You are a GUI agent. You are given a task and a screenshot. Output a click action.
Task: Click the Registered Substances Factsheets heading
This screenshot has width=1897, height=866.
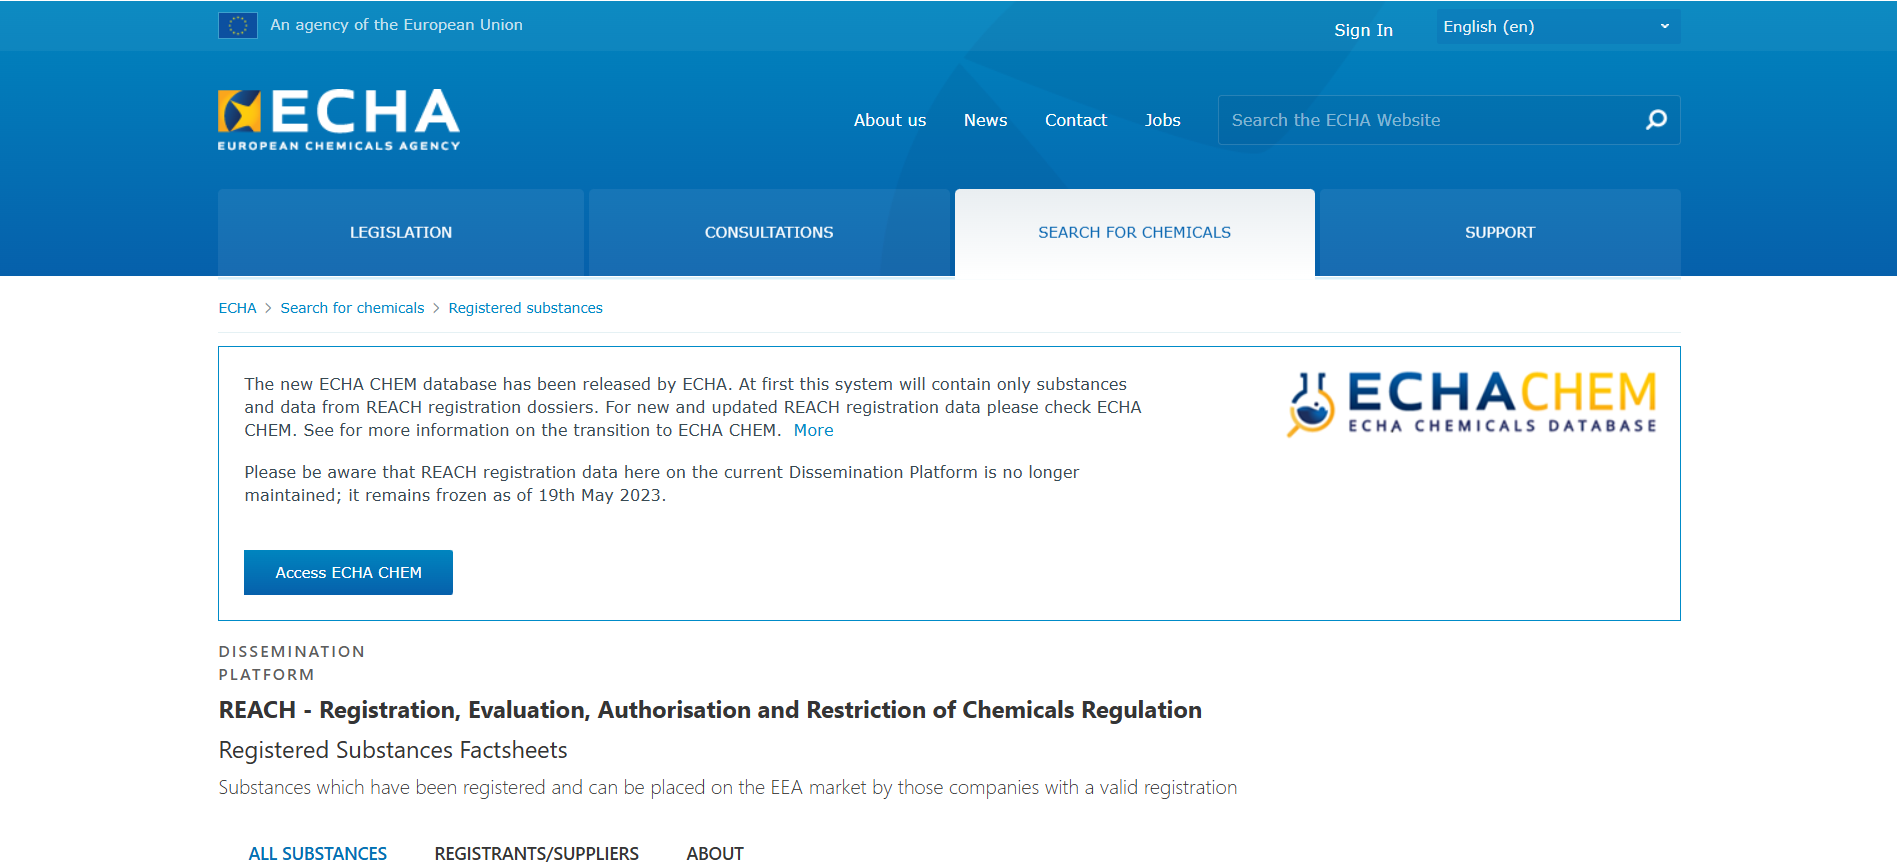[393, 750]
